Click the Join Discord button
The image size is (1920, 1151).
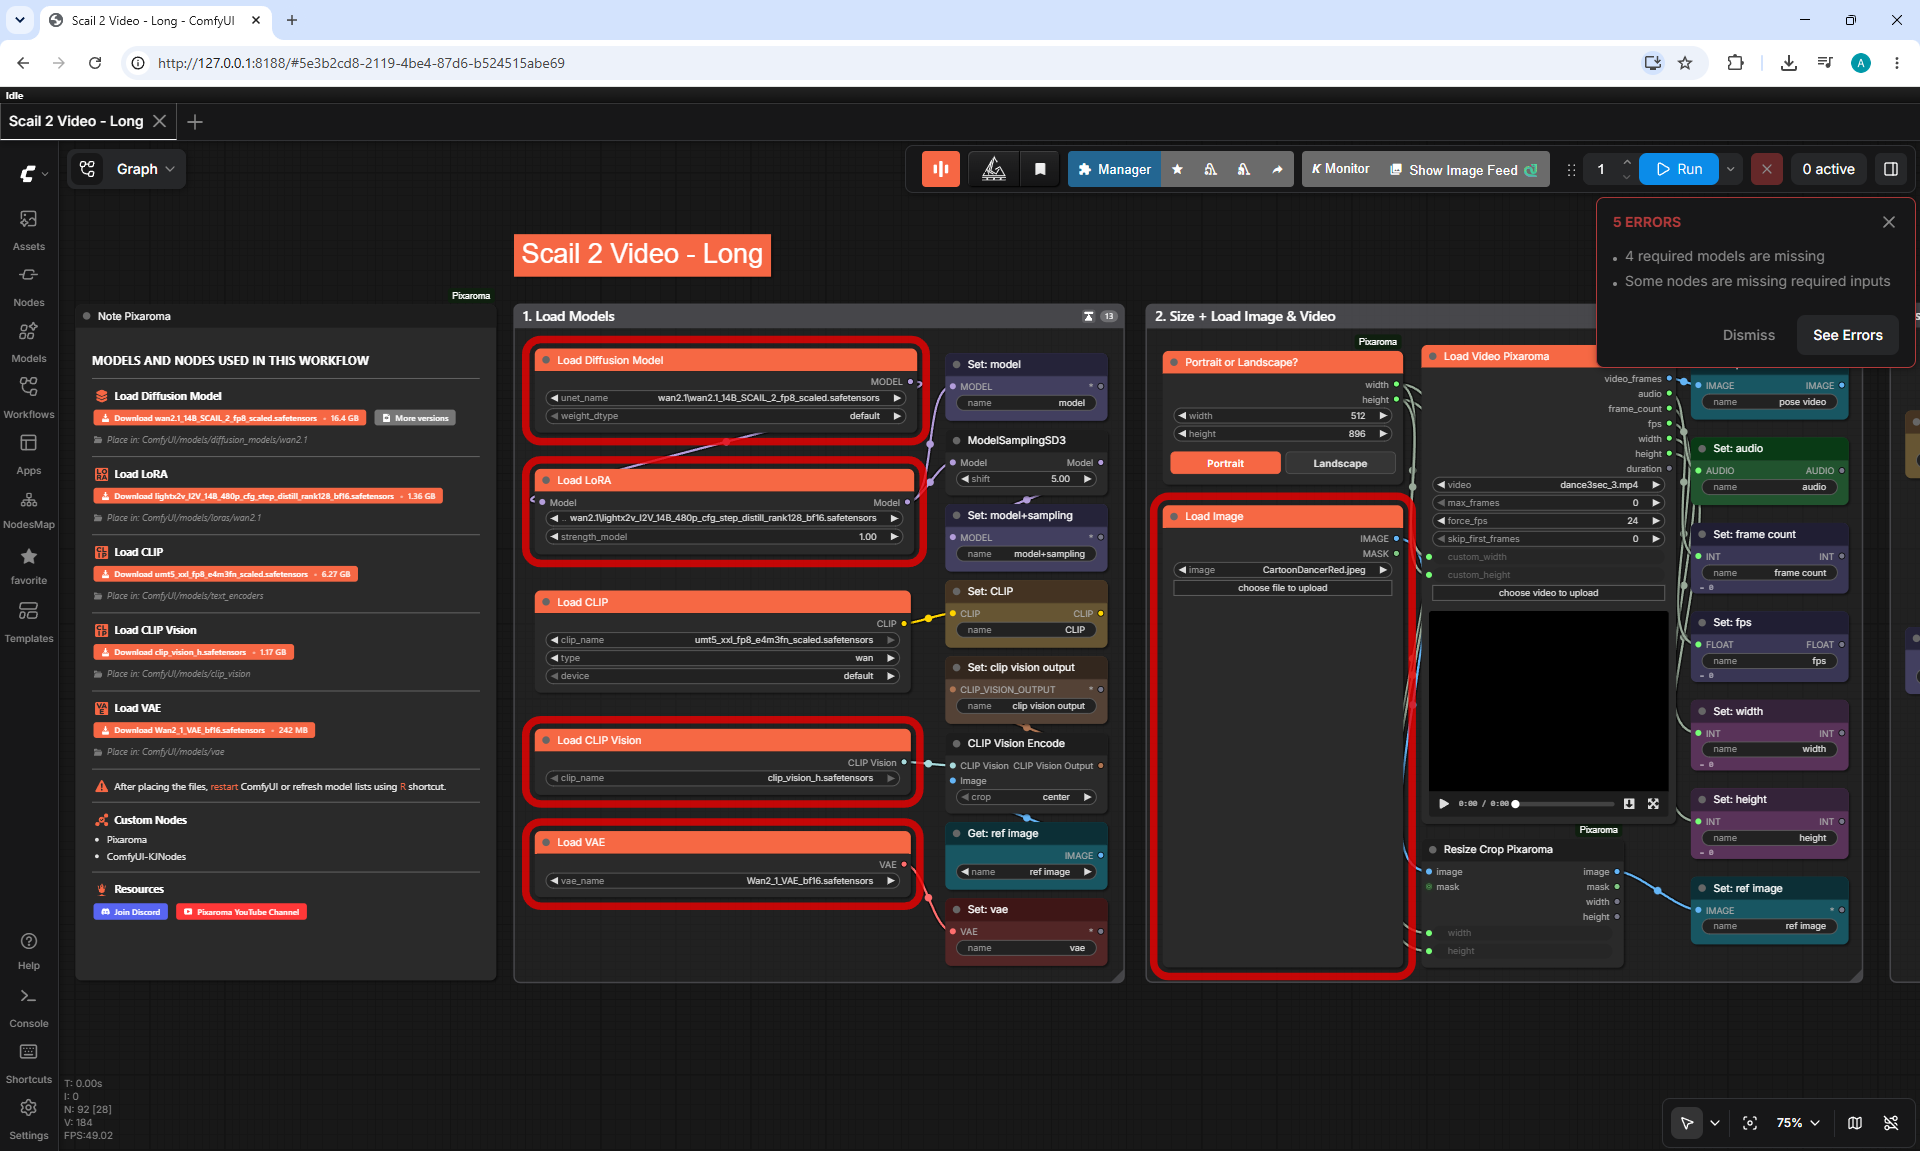[131, 912]
